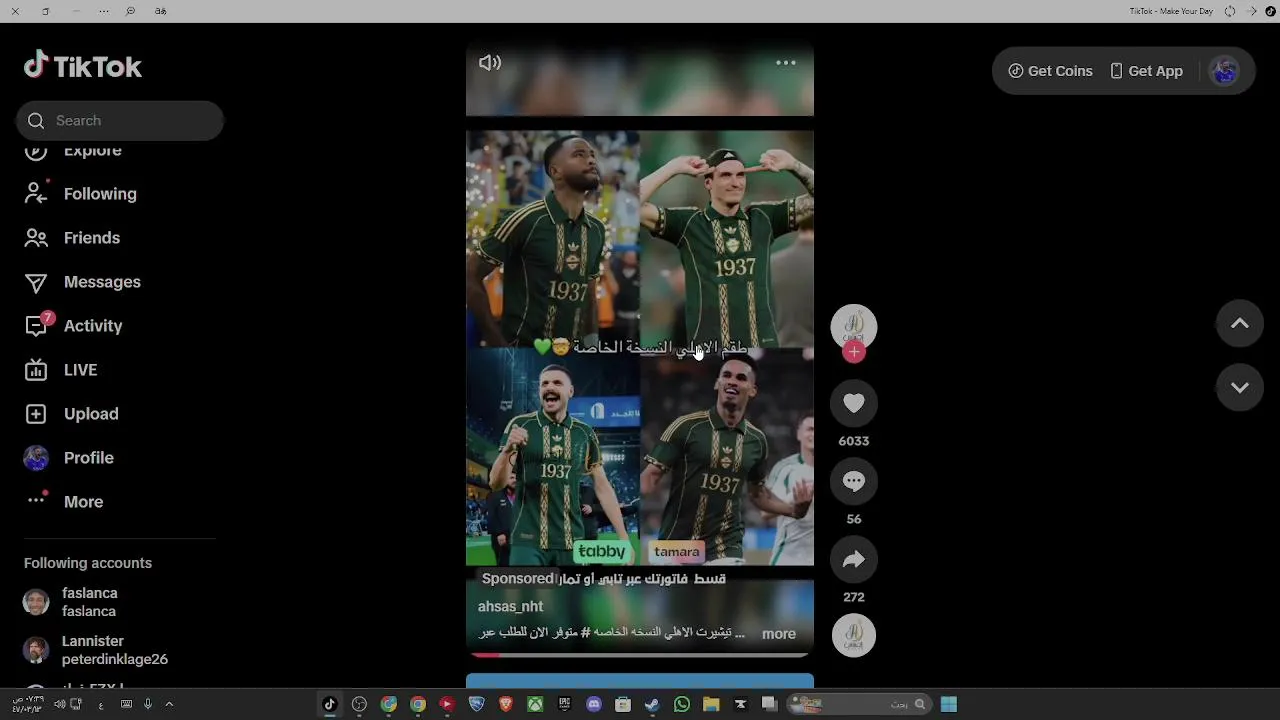Seek using the video progress bar
The height and width of the screenshot is (720, 1280).
[x=640, y=656]
